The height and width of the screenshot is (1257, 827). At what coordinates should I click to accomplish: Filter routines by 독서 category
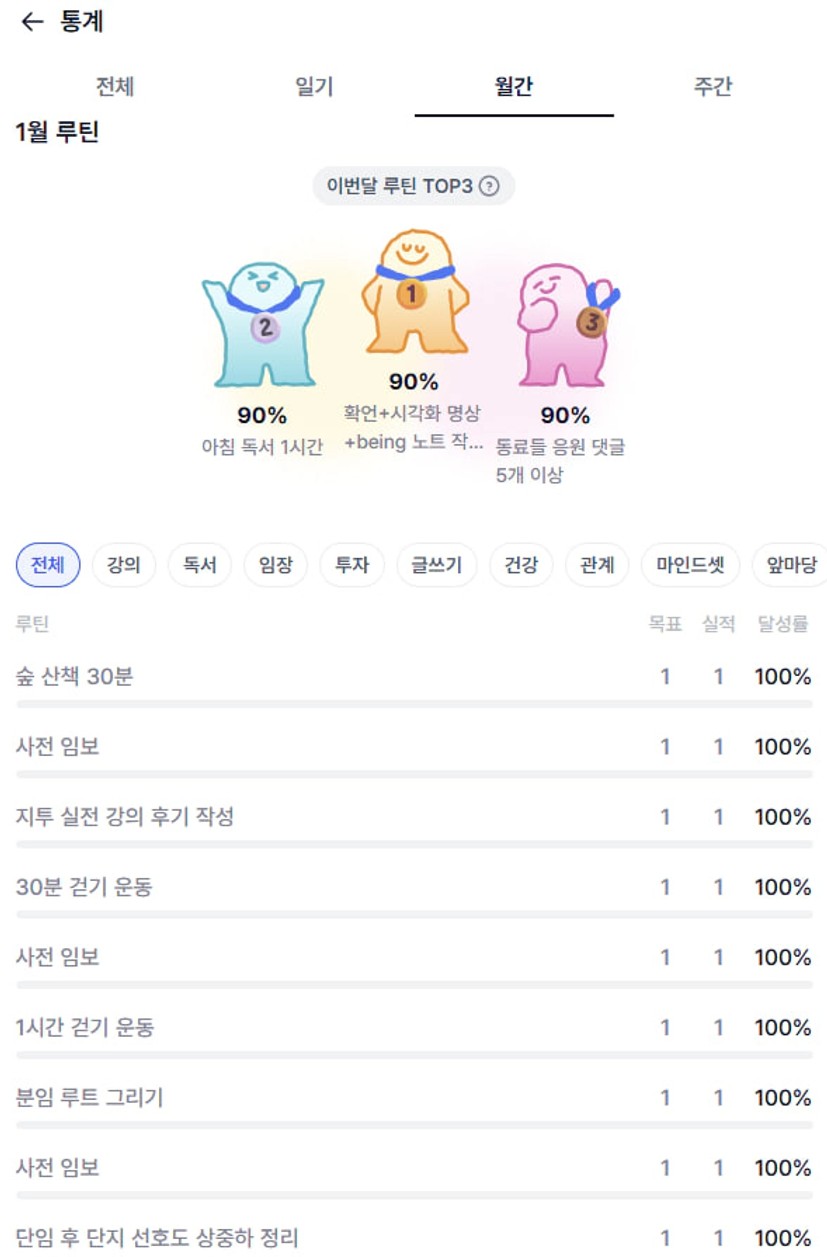coord(200,565)
